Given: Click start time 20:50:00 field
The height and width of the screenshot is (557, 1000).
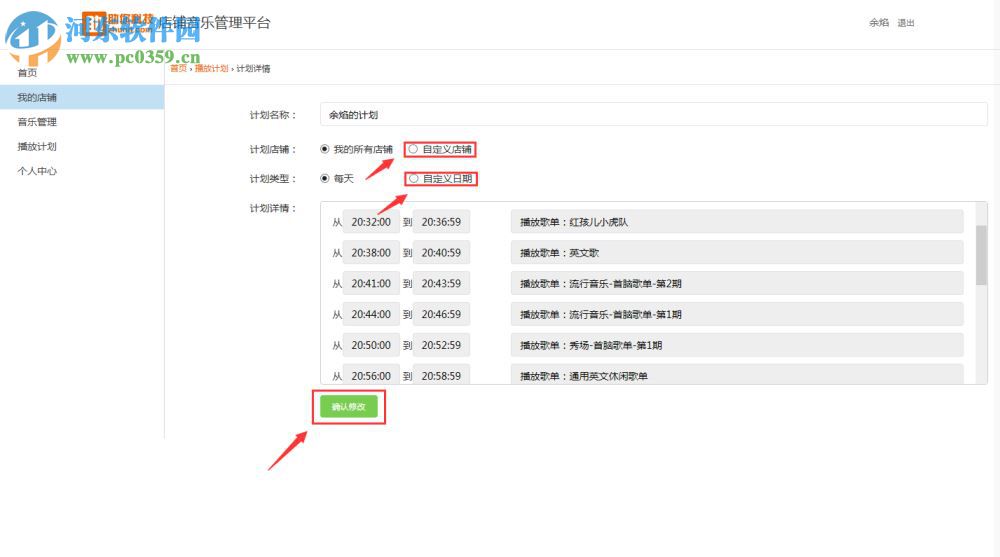Looking at the screenshot, I should tap(371, 345).
